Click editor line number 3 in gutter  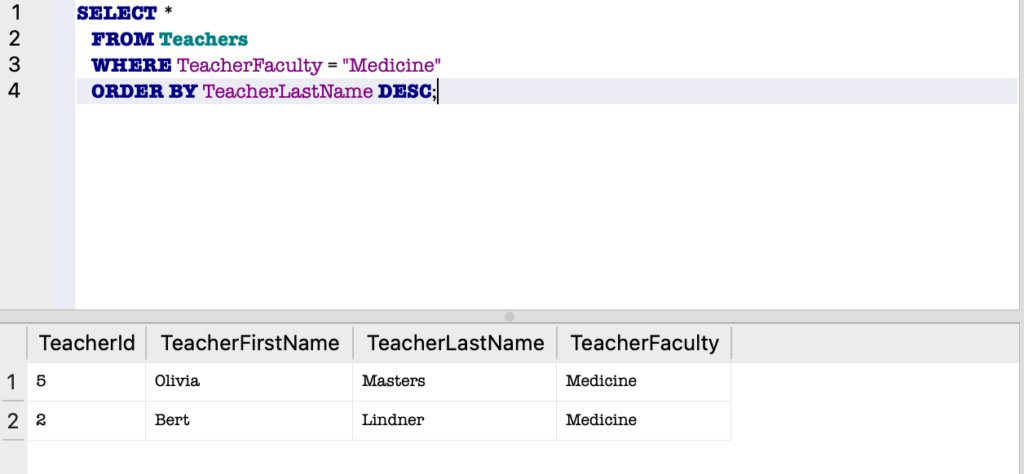13,65
